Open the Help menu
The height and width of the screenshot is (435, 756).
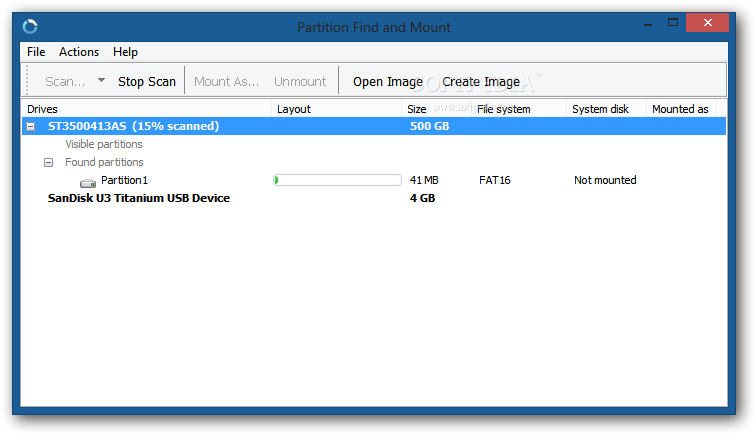tap(125, 52)
